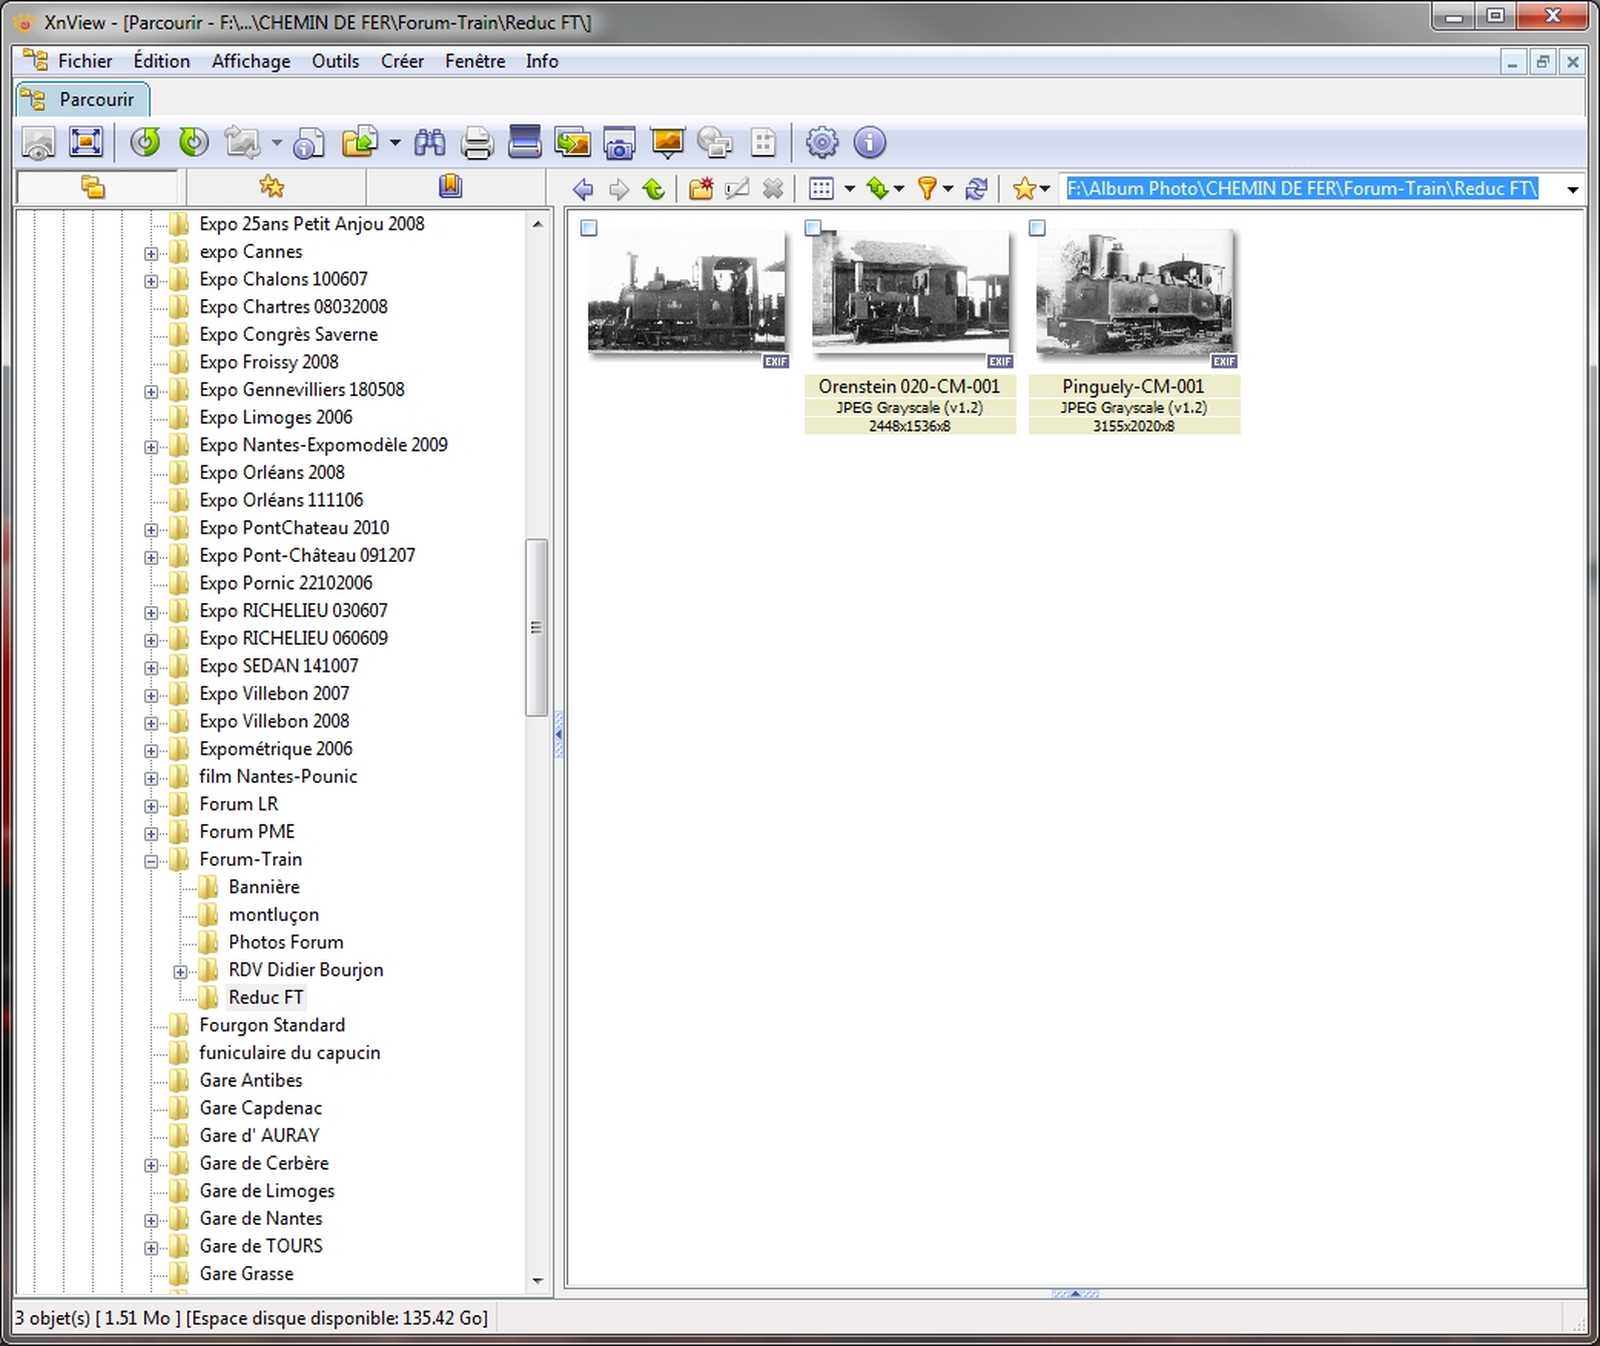Click the screen capture camera icon

pos(620,143)
